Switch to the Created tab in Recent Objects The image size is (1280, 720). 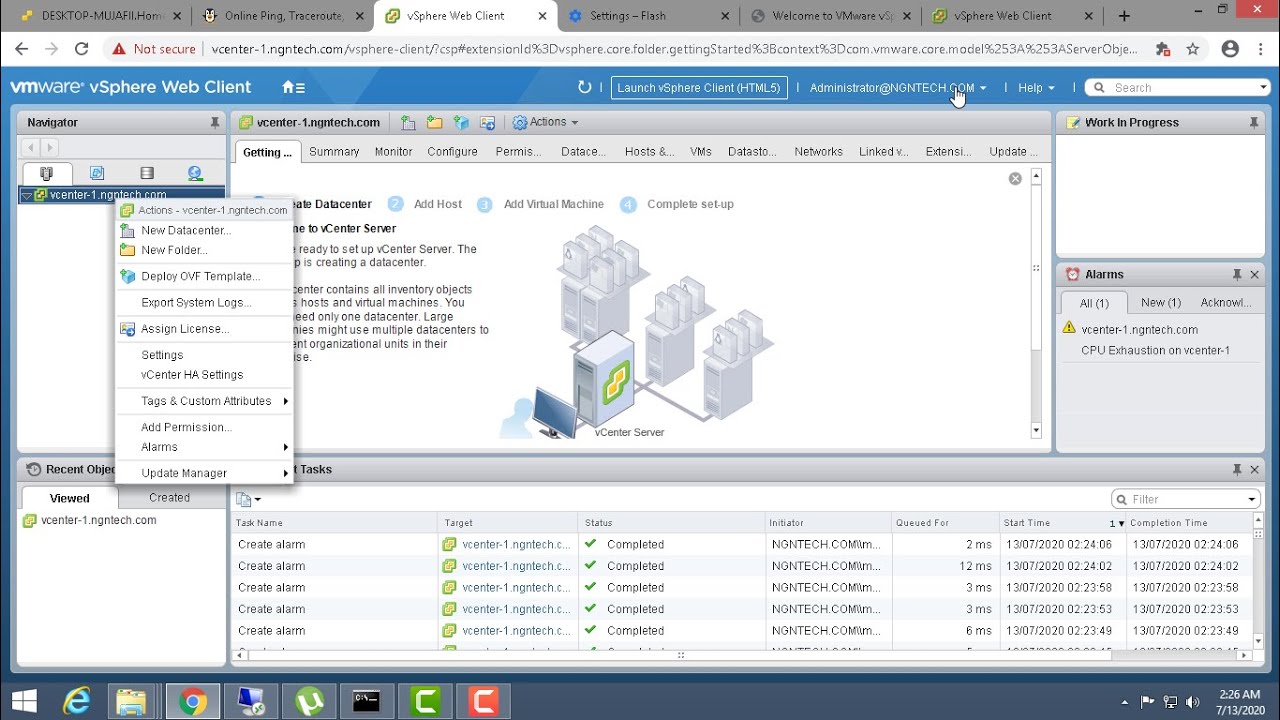click(x=169, y=497)
